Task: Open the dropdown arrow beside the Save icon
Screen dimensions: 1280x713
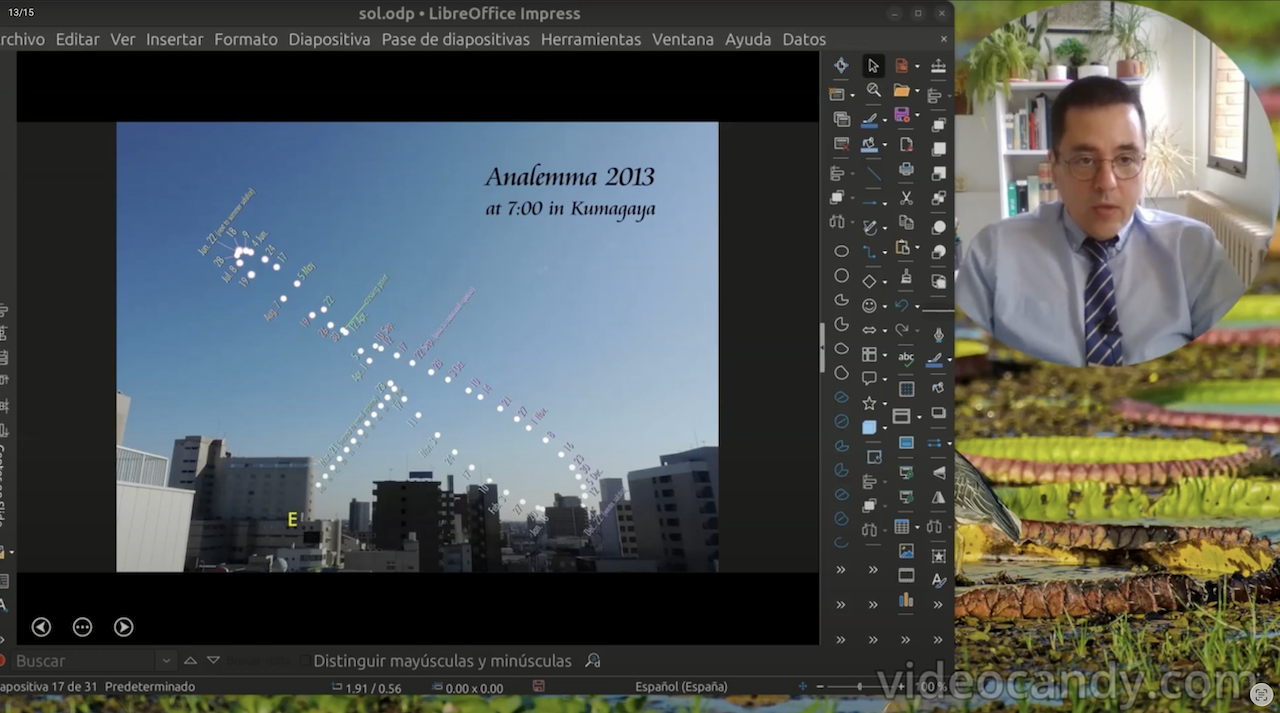Action: point(918,118)
